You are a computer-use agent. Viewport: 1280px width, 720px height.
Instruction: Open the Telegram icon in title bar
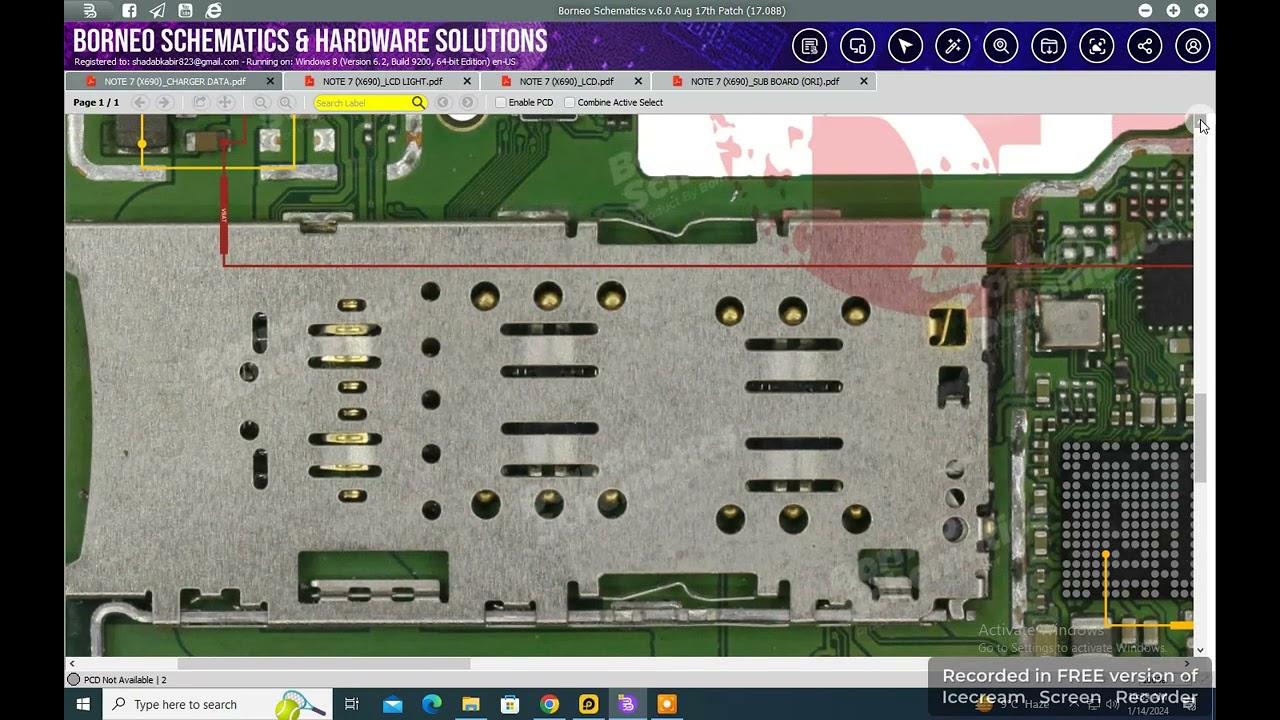tap(157, 11)
